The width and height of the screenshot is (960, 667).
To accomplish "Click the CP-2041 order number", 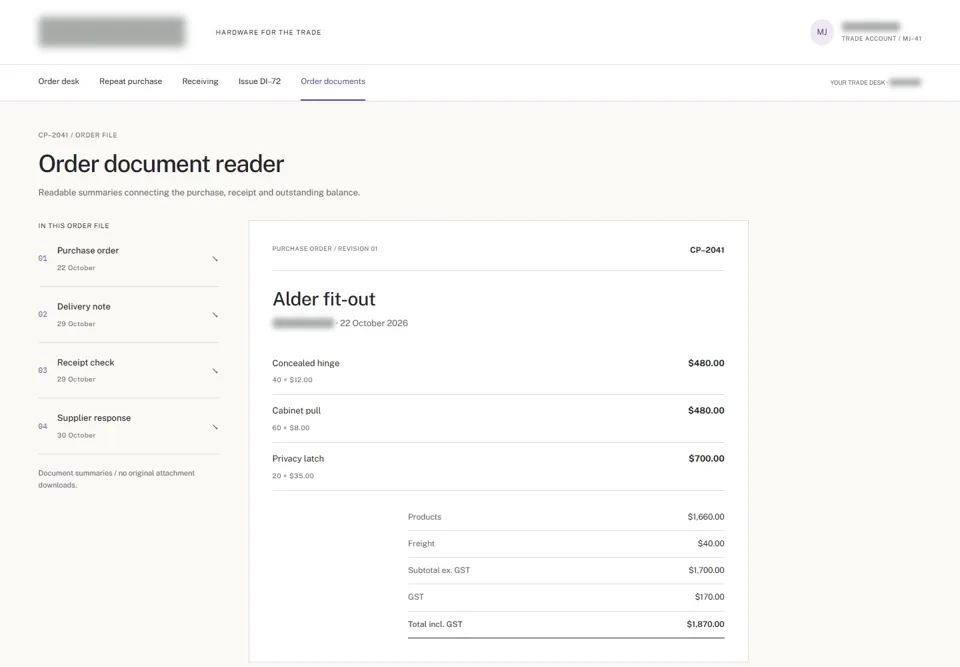I will tap(707, 250).
